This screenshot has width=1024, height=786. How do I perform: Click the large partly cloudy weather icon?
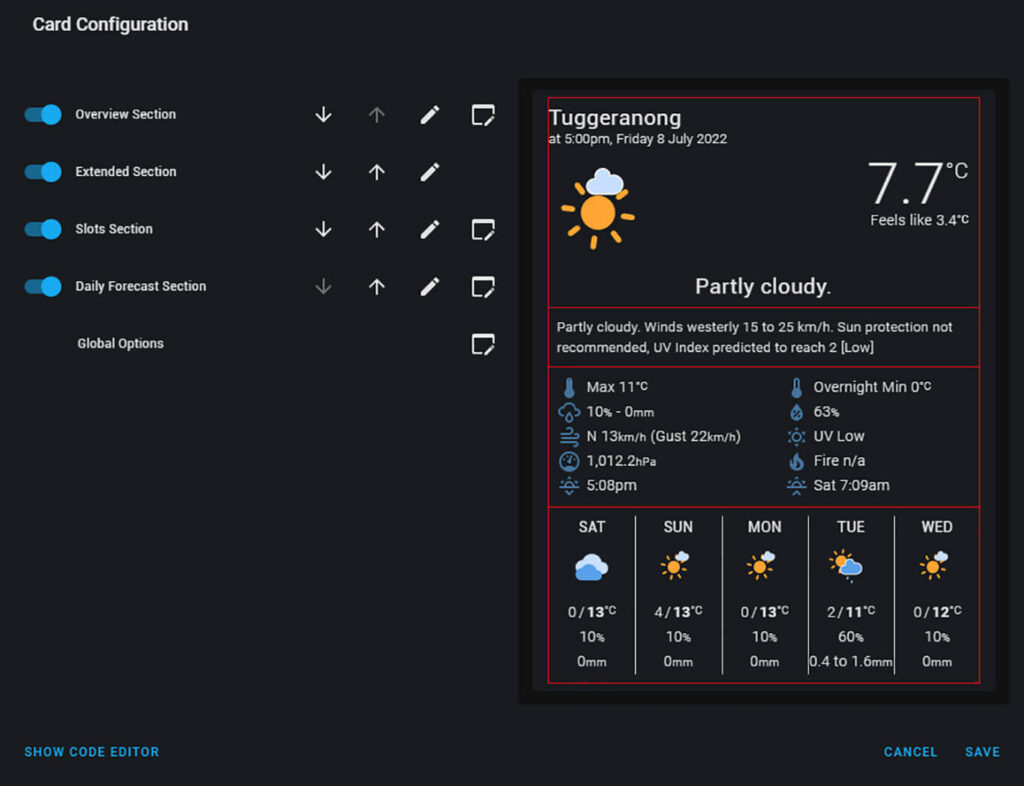point(598,208)
